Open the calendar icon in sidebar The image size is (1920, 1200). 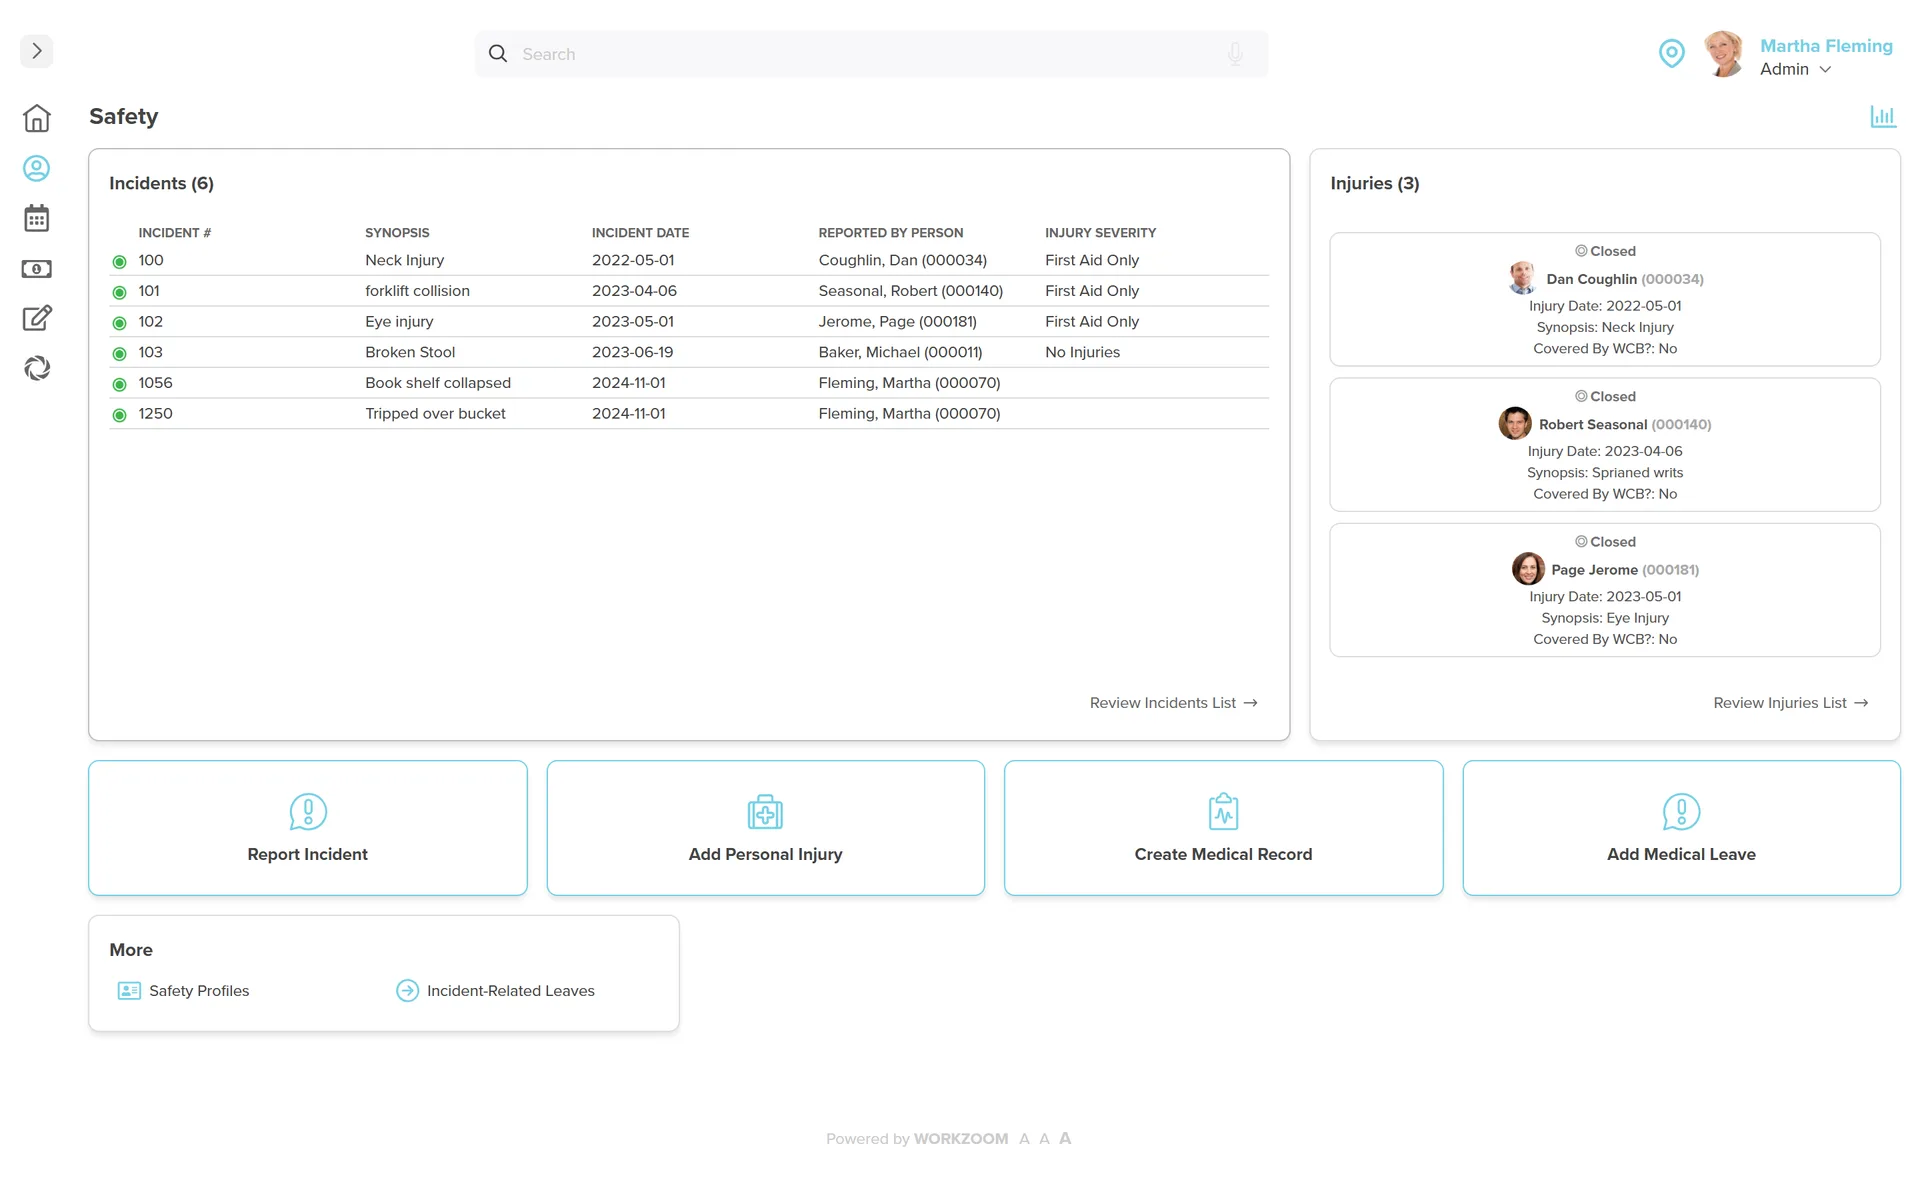coord(37,218)
